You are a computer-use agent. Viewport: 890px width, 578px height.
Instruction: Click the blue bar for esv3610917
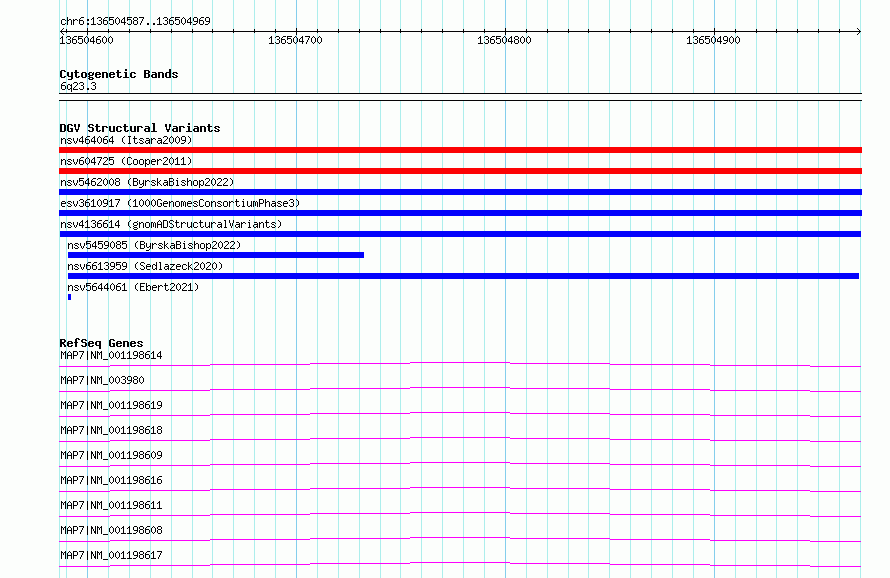460,213
